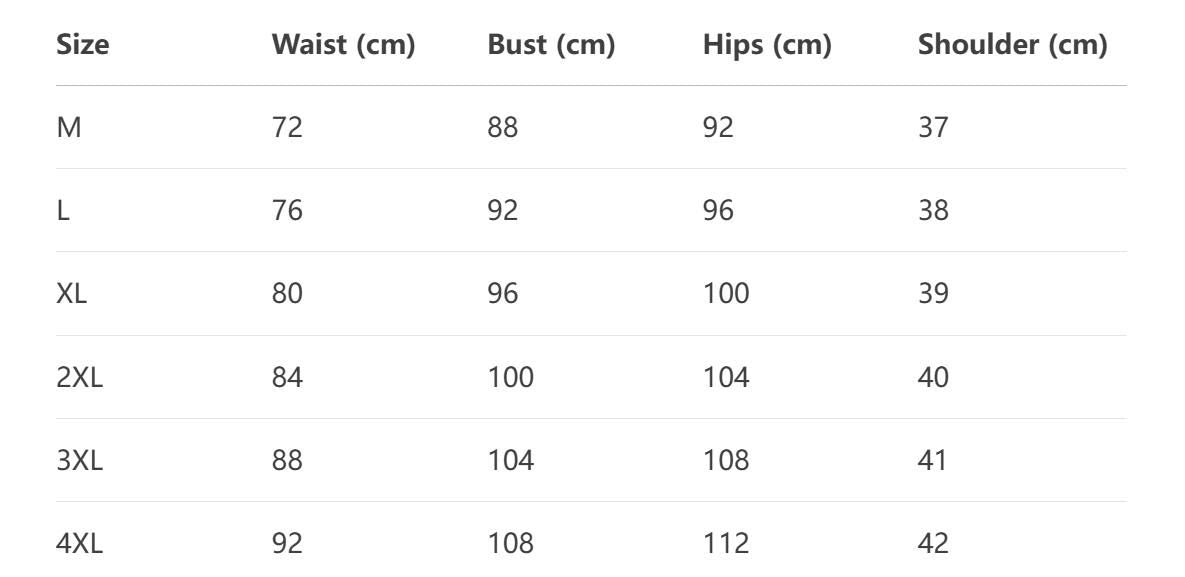Select the Bust (cm) column header
The height and width of the screenshot is (577, 1185).
(551, 45)
